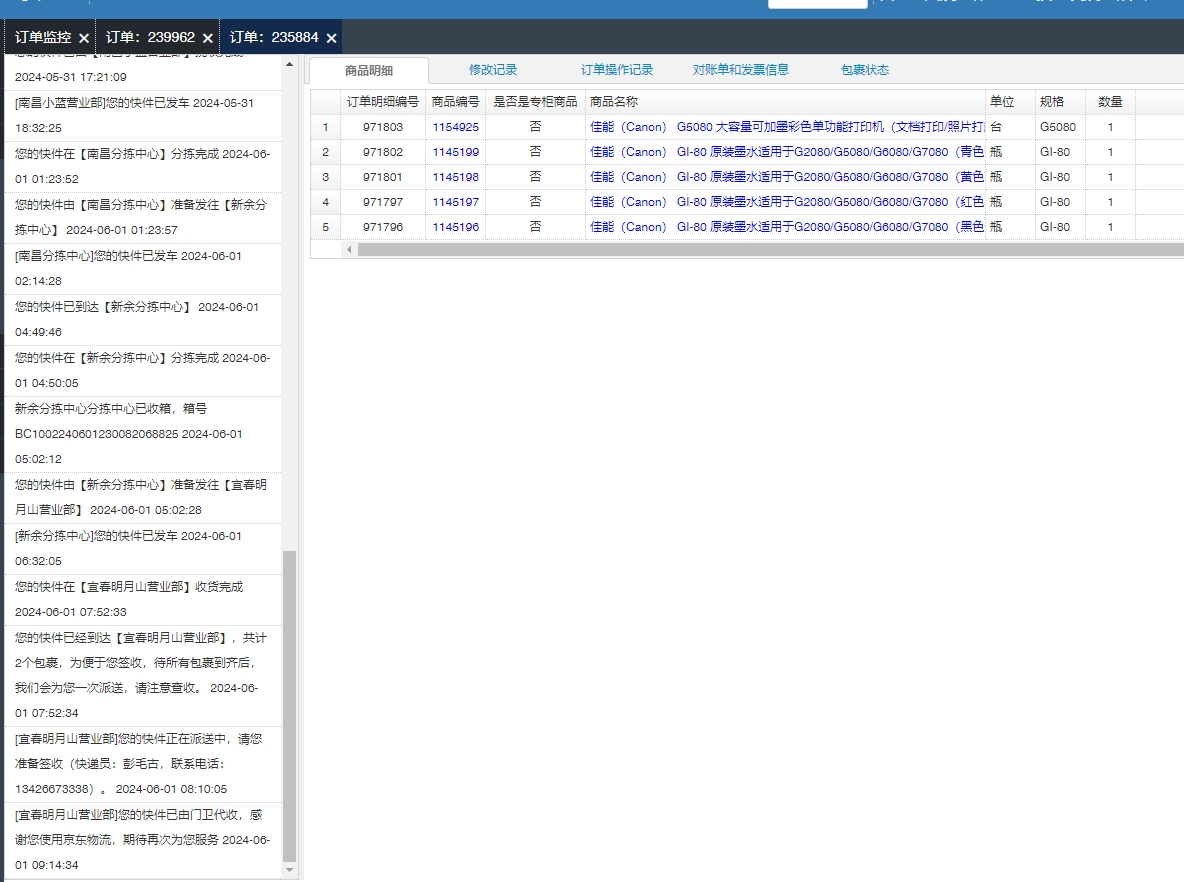Screen dimensions: 1184x882
Task: Open the GI-80 青色 ink product name link
Action: coord(786,152)
